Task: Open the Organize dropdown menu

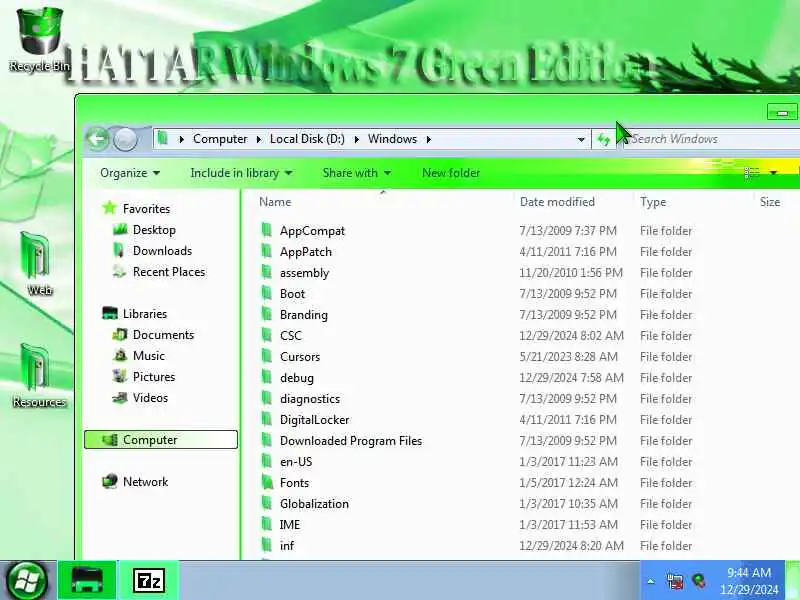Action: pyautogui.click(x=130, y=173)
